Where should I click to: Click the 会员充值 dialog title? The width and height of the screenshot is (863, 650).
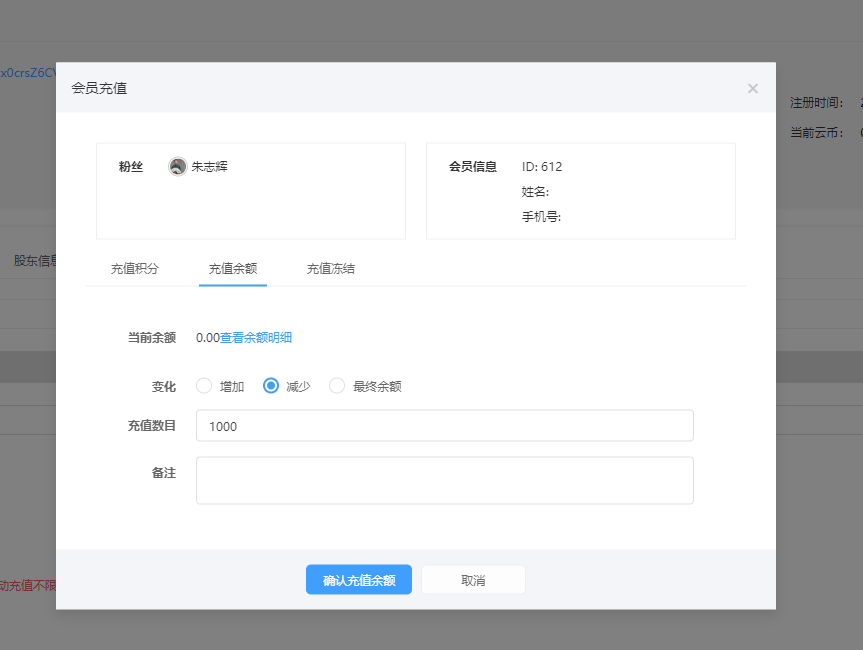pyautogui.click(x=99, y=88)
